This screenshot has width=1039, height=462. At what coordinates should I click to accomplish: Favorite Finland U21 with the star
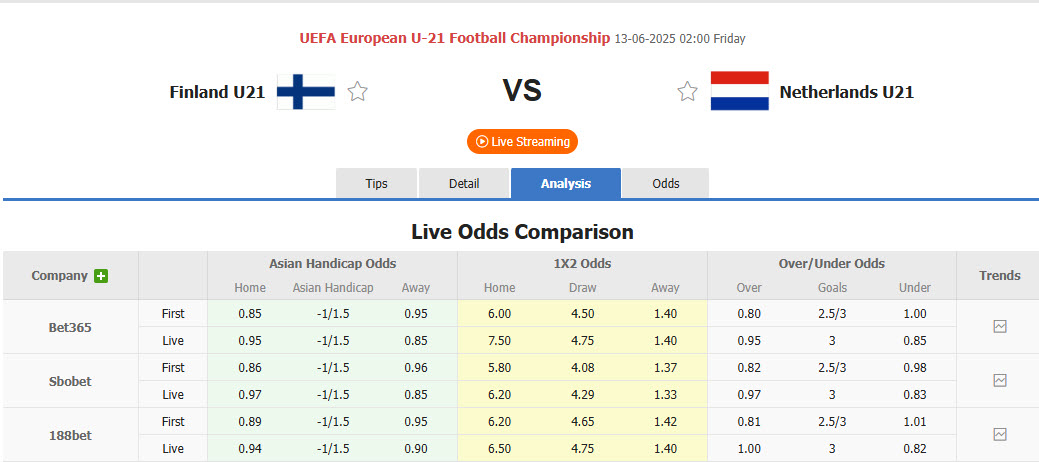(358, 92)
